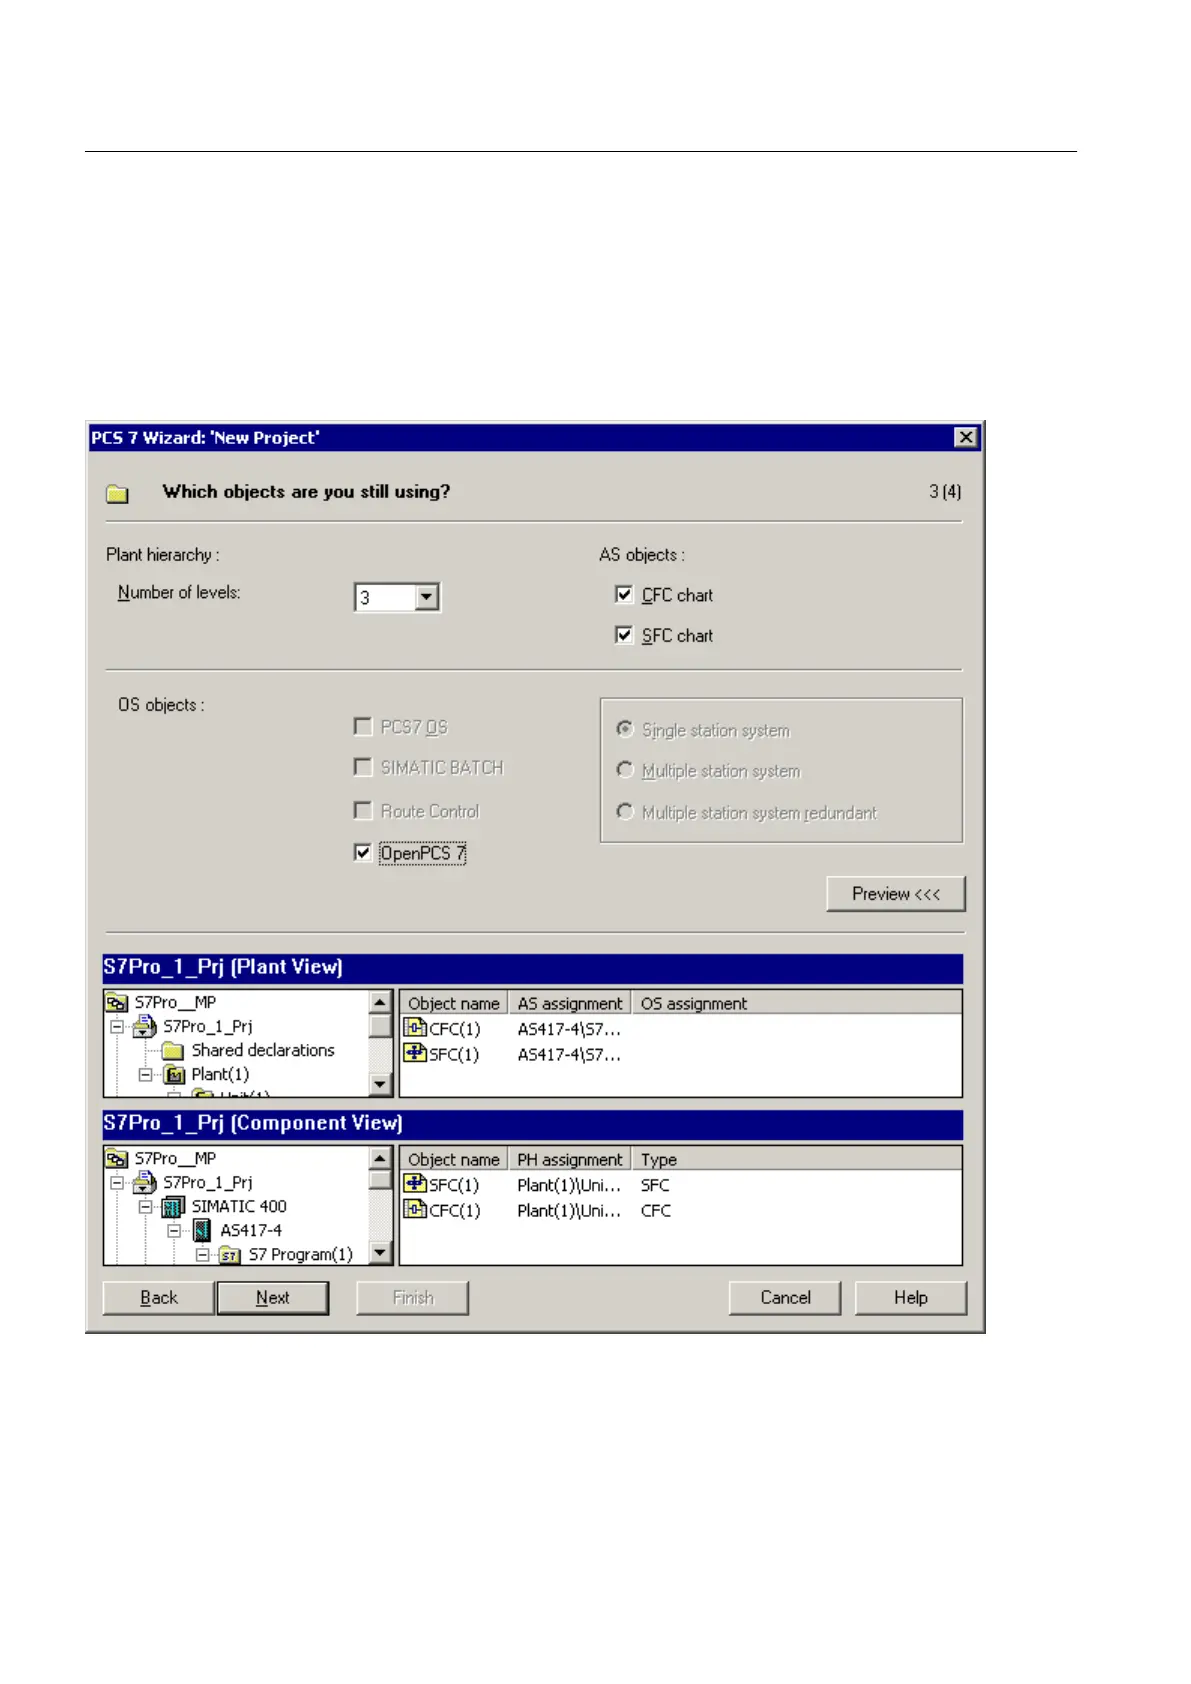This screenshot has width=1191, height=1684.
Task: Click the Cancel button
Action: [x=785, y=1298]
